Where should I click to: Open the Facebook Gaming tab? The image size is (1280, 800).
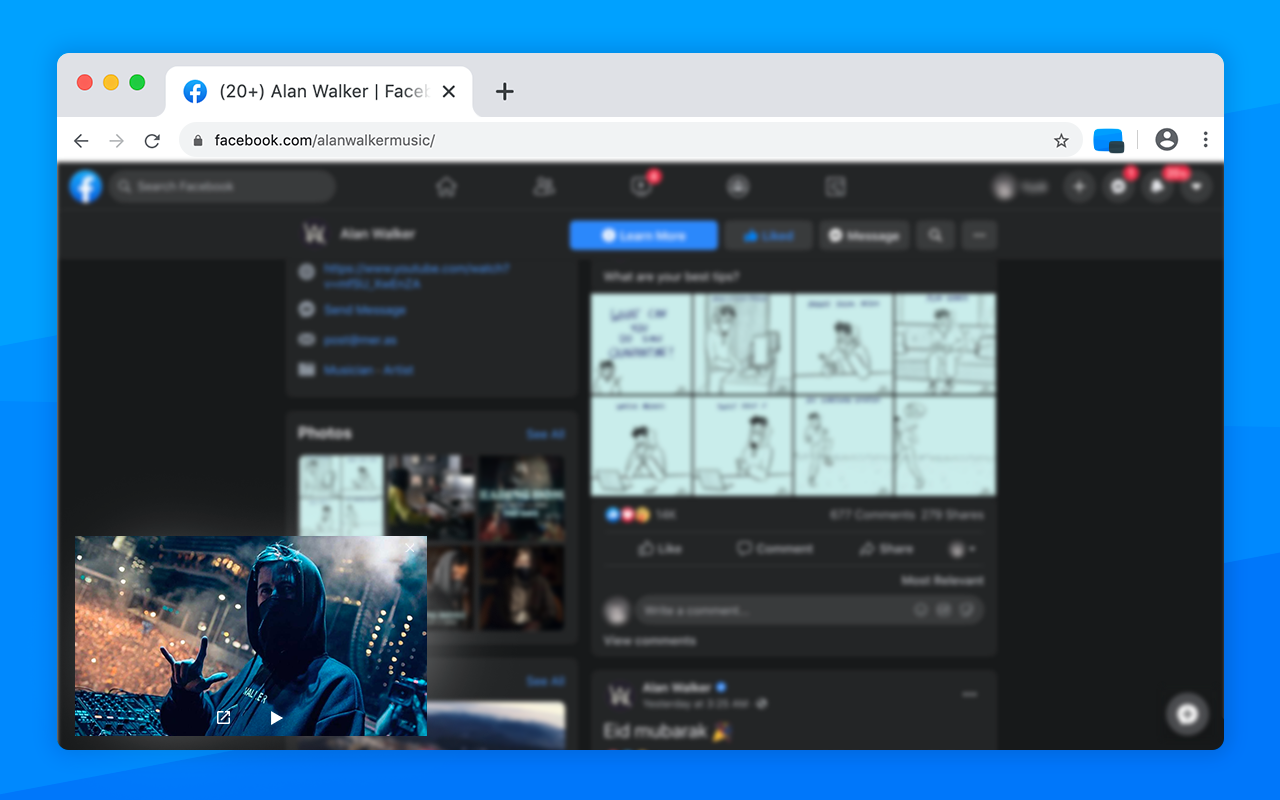pyautogui.click(x=835, y=186)
